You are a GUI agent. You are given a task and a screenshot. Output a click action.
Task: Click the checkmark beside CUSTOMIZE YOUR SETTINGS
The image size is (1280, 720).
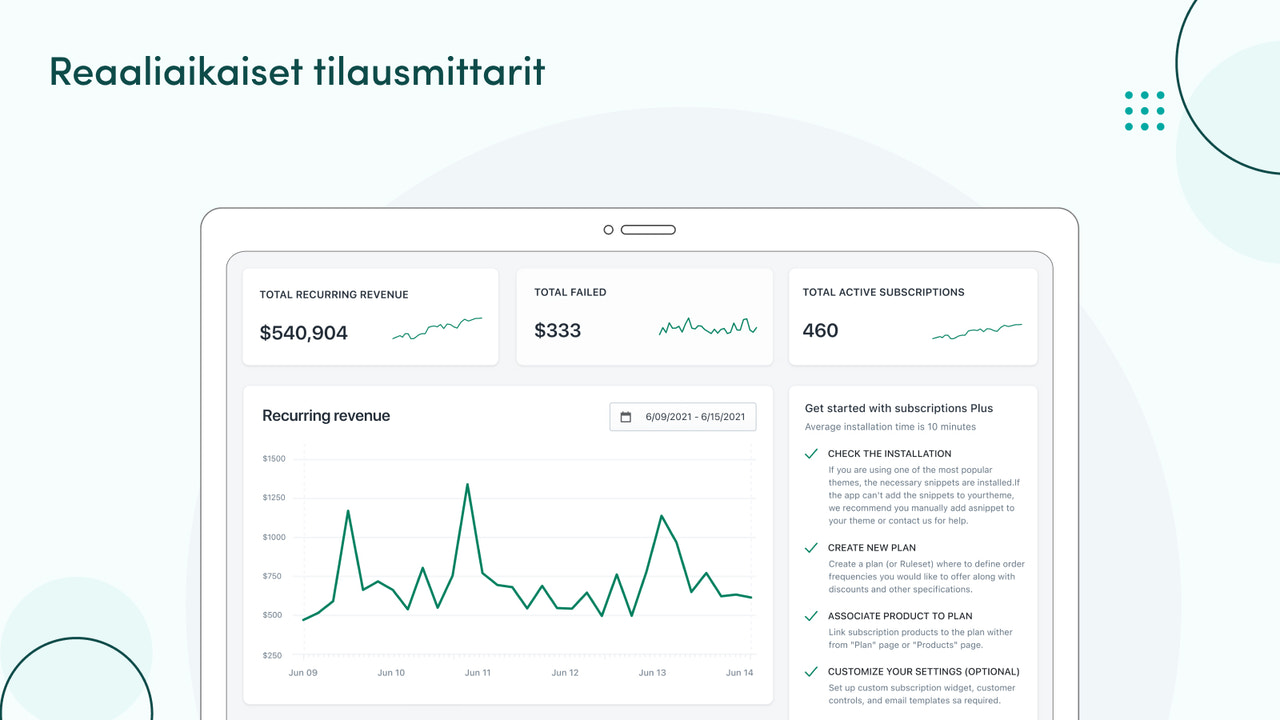(x=812, y=672)
